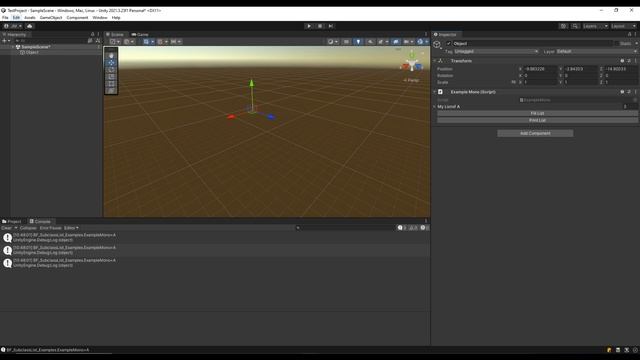Open the Layout dropdown
Viewport: 640px width, 360px height.
coord(624,26)
